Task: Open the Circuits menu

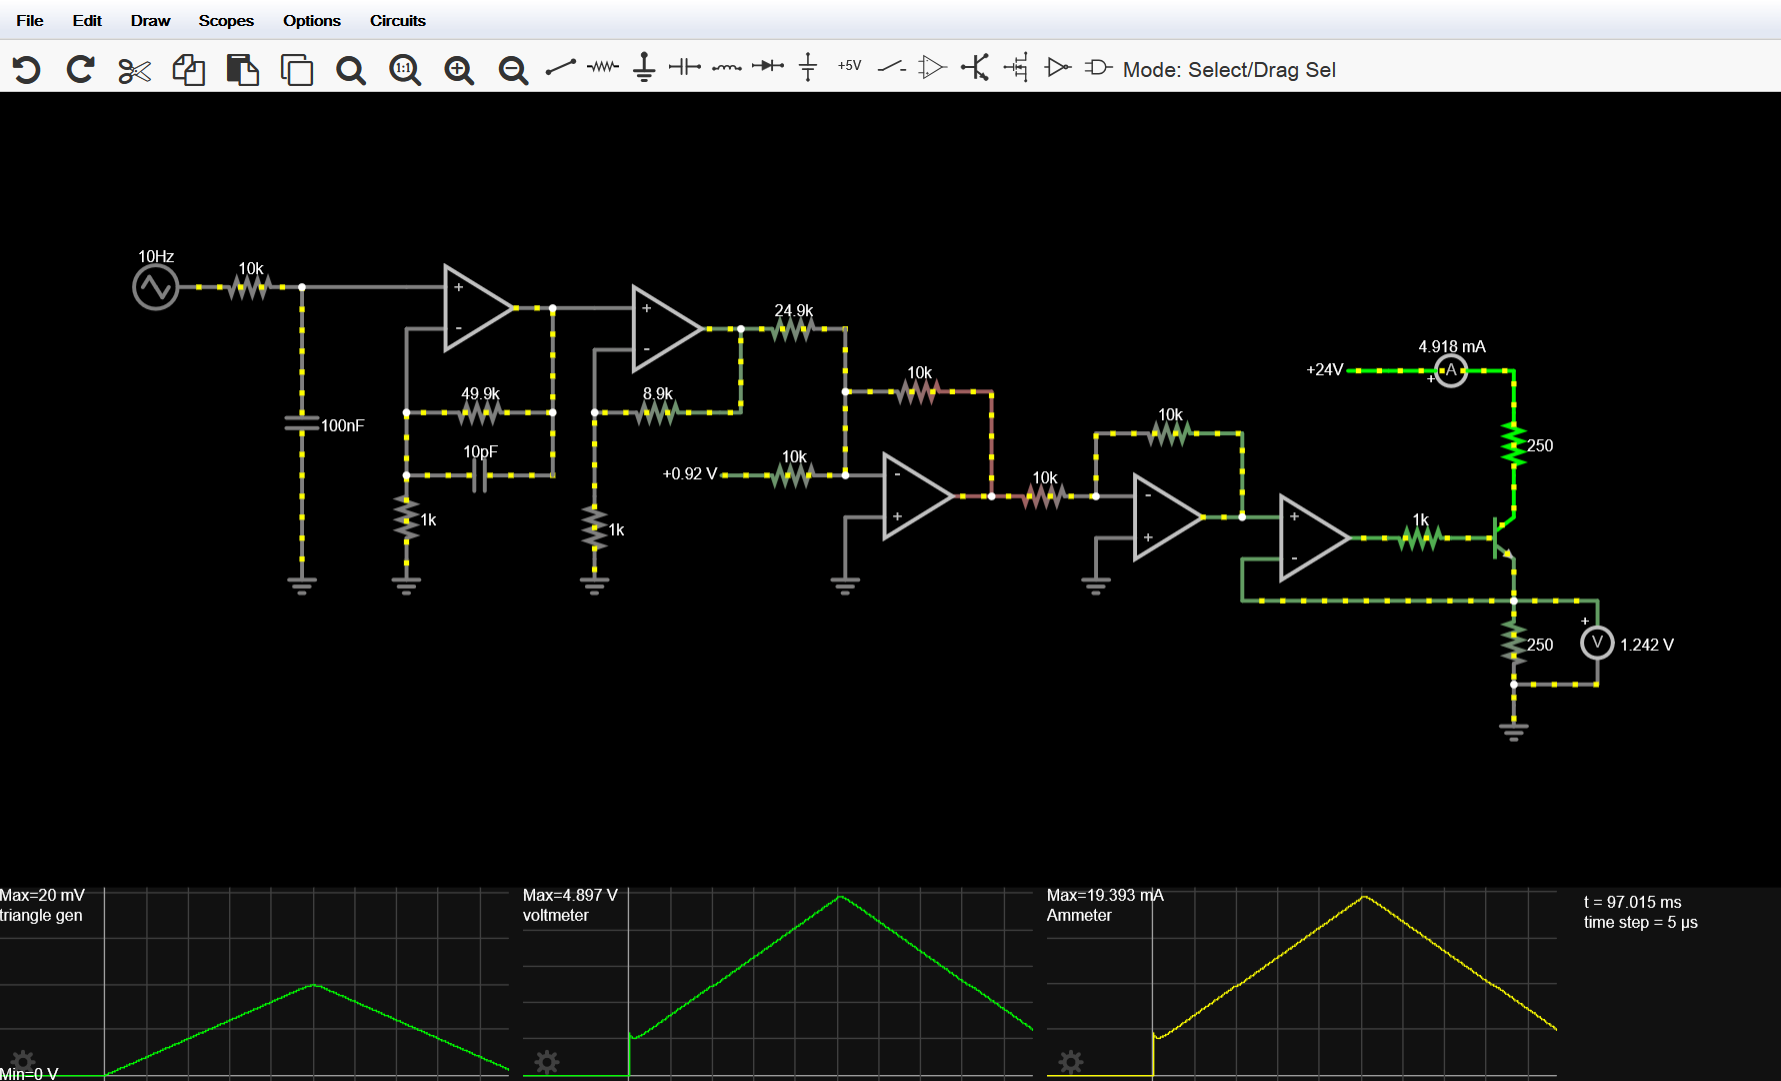Action: (397, 20)
